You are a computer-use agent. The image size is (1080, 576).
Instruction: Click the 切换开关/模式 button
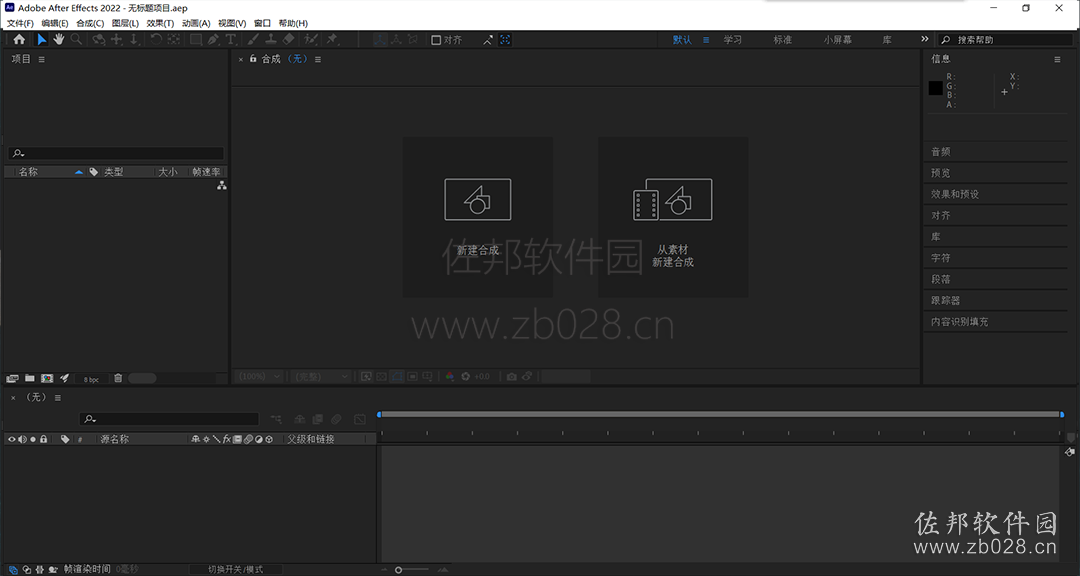[x=236, y=570]
